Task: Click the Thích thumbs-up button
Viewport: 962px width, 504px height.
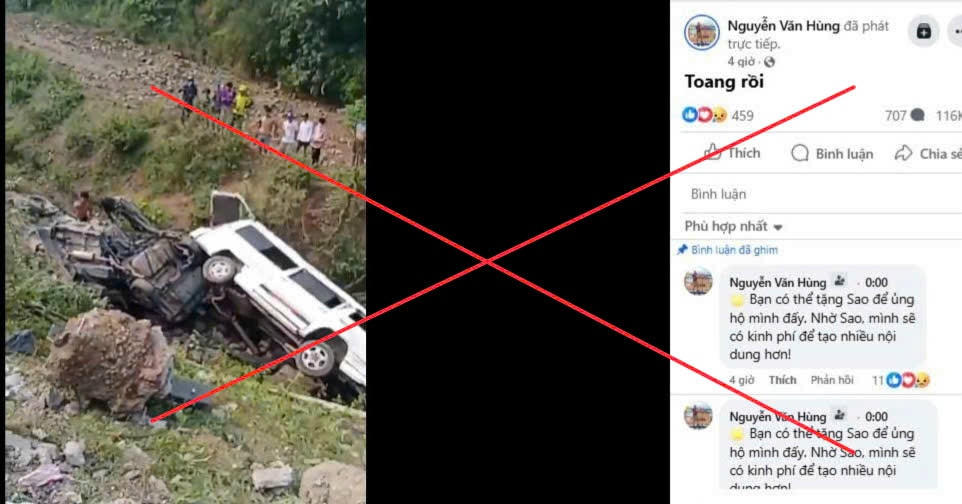Action: coord(732,153)
